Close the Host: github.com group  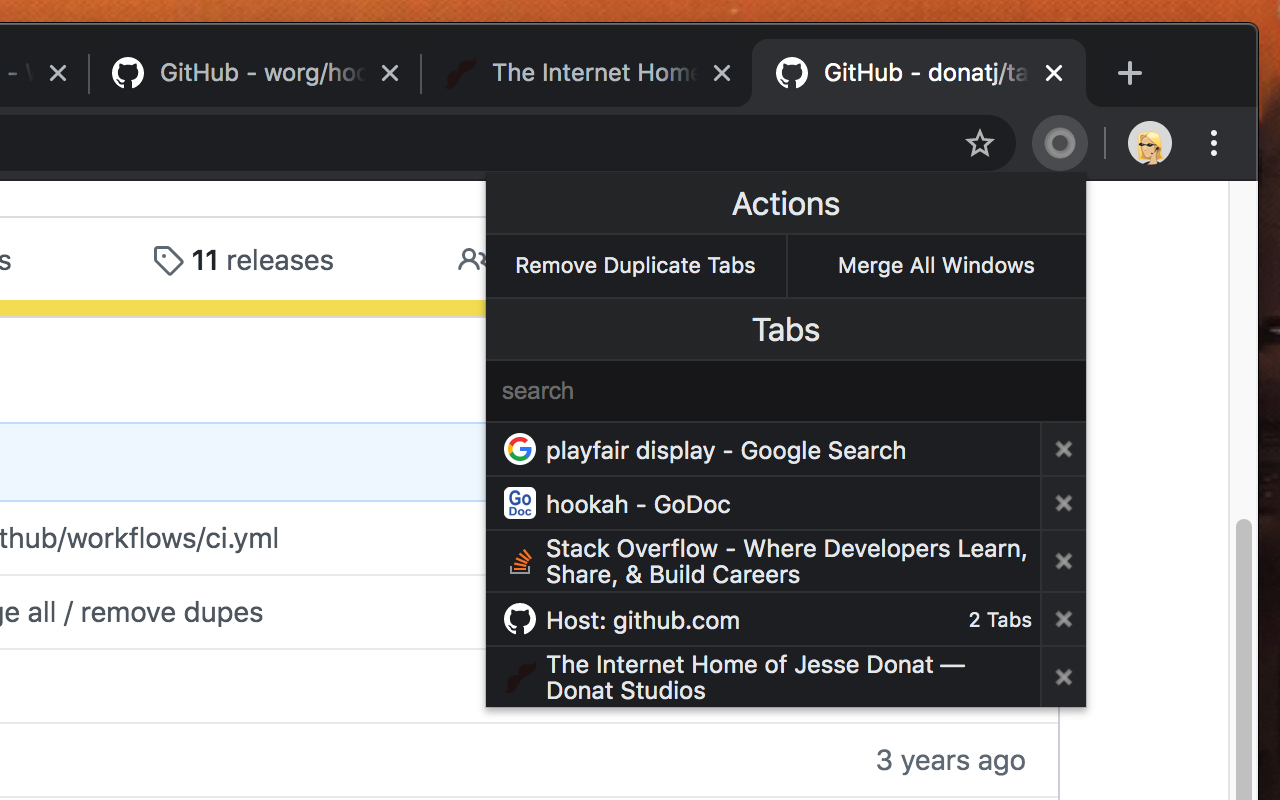click(x=1063, y=620)
